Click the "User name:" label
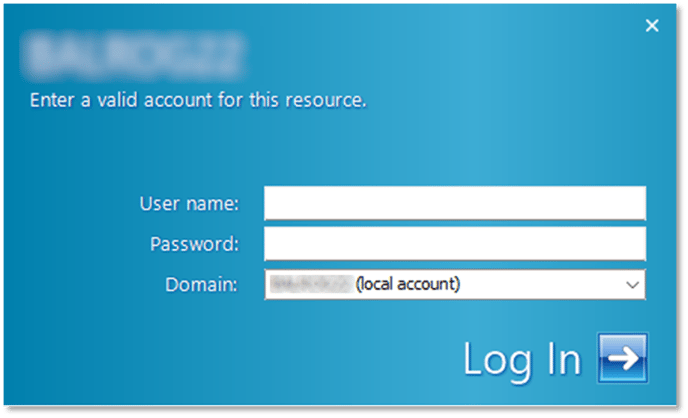This screenshot has width=688, height=418. (x=190, y=204)
